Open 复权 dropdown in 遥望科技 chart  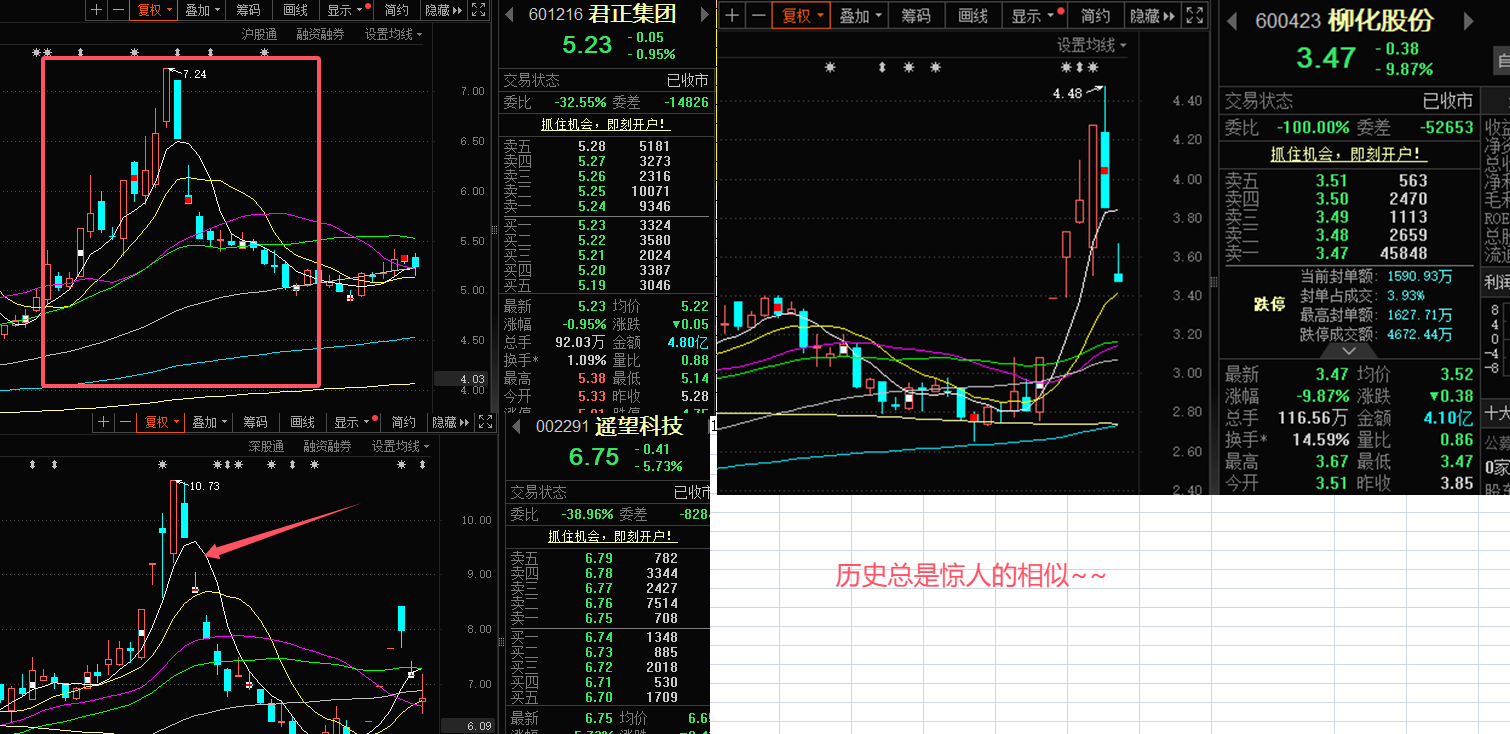coord(162,422)
